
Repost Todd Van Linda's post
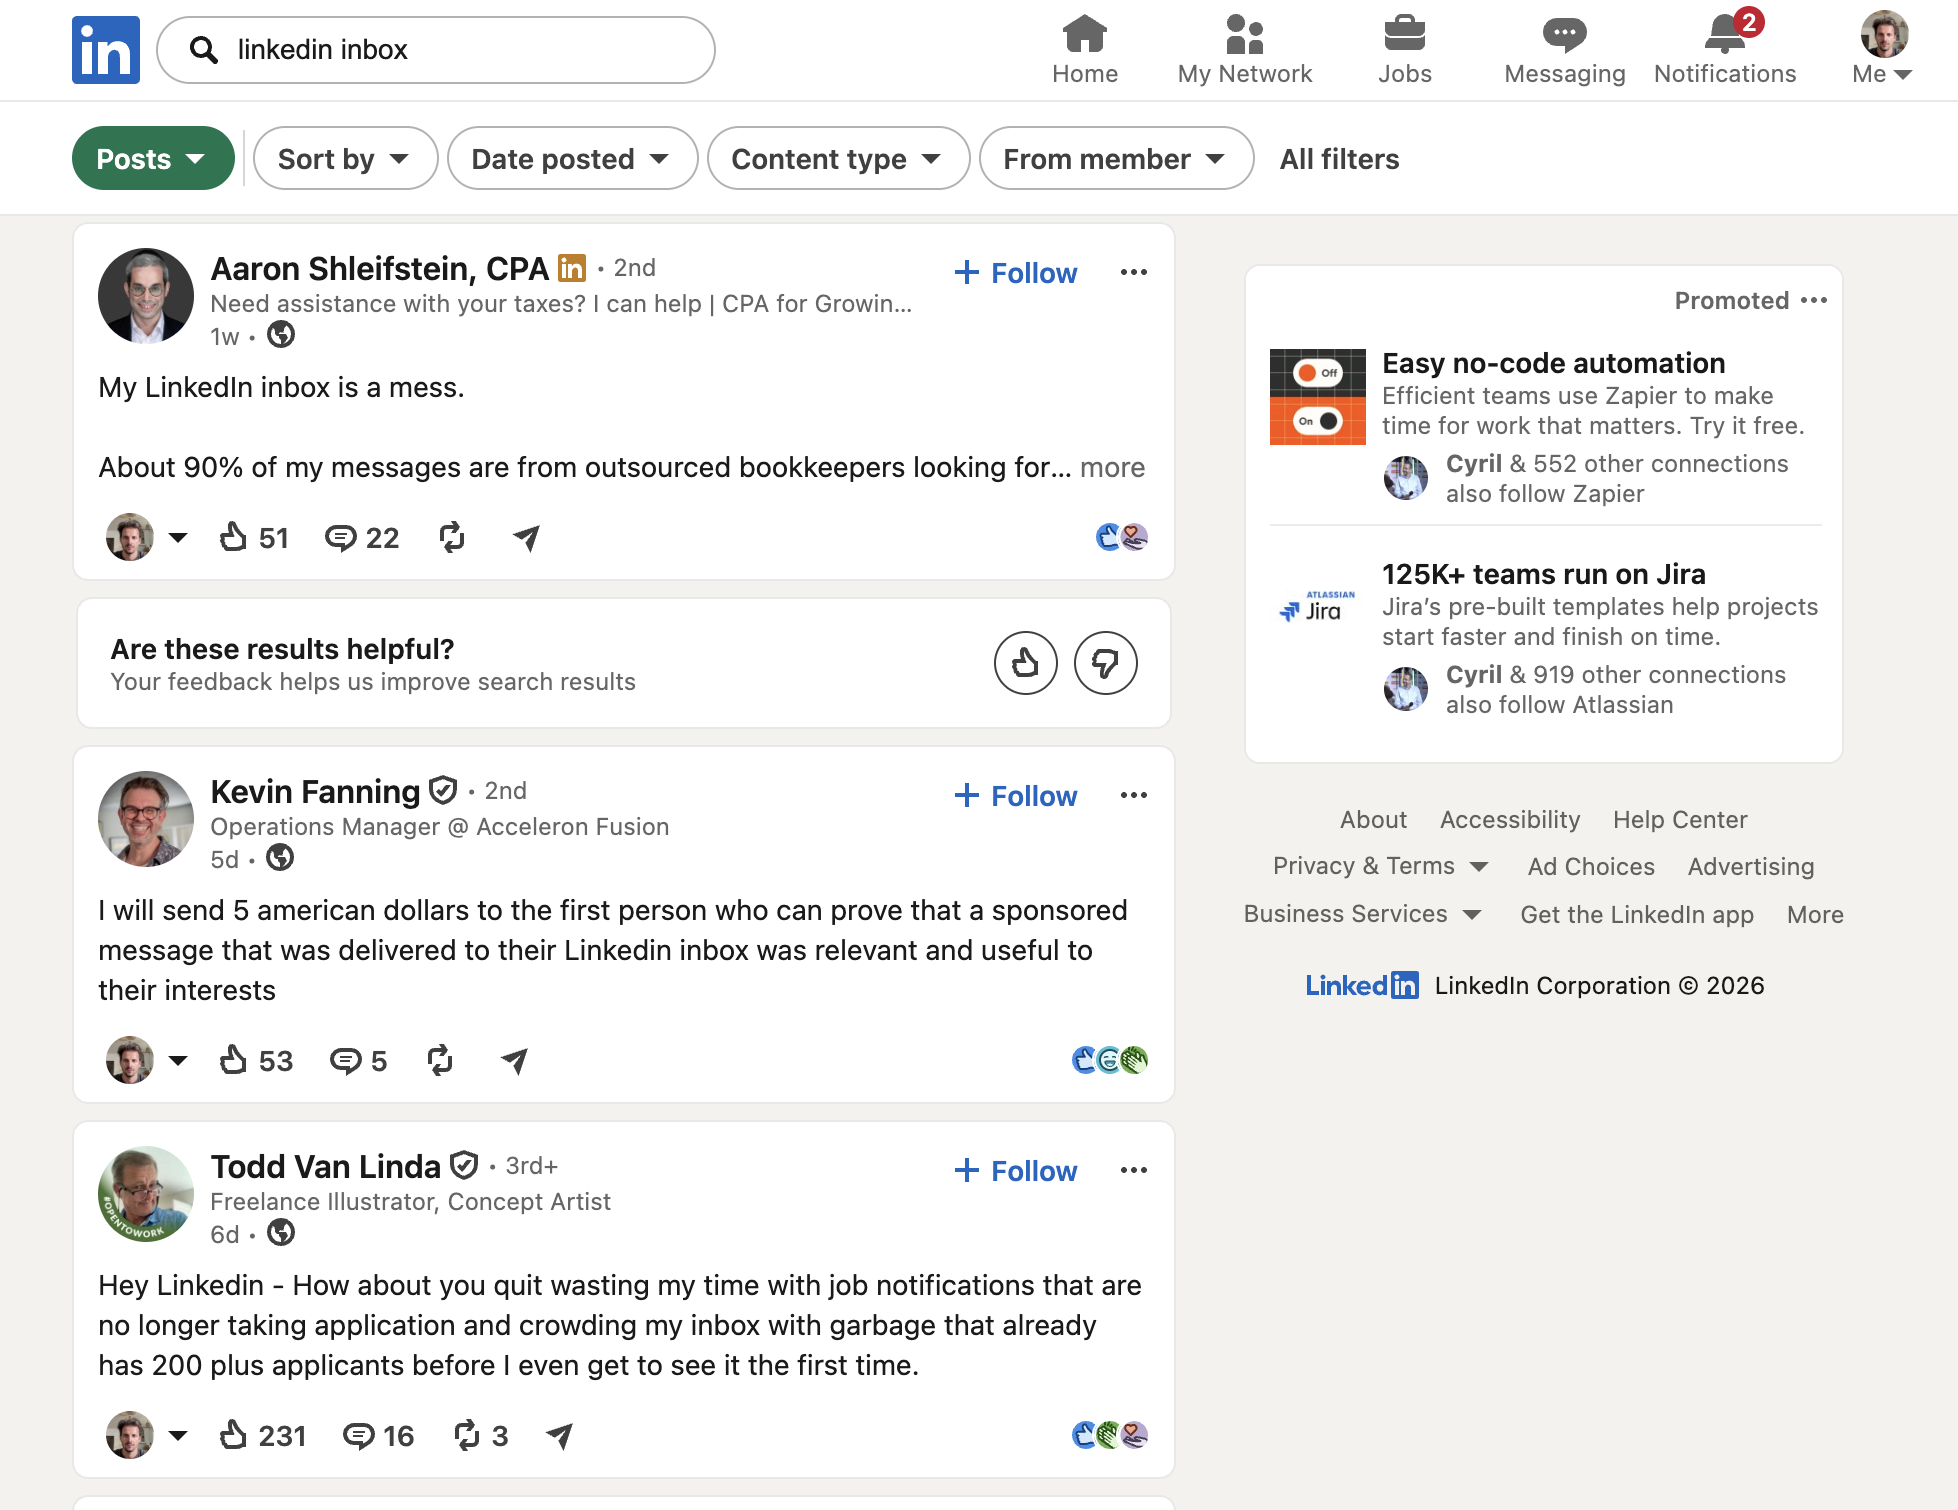pyautogui.click(x=480, y=1436)
